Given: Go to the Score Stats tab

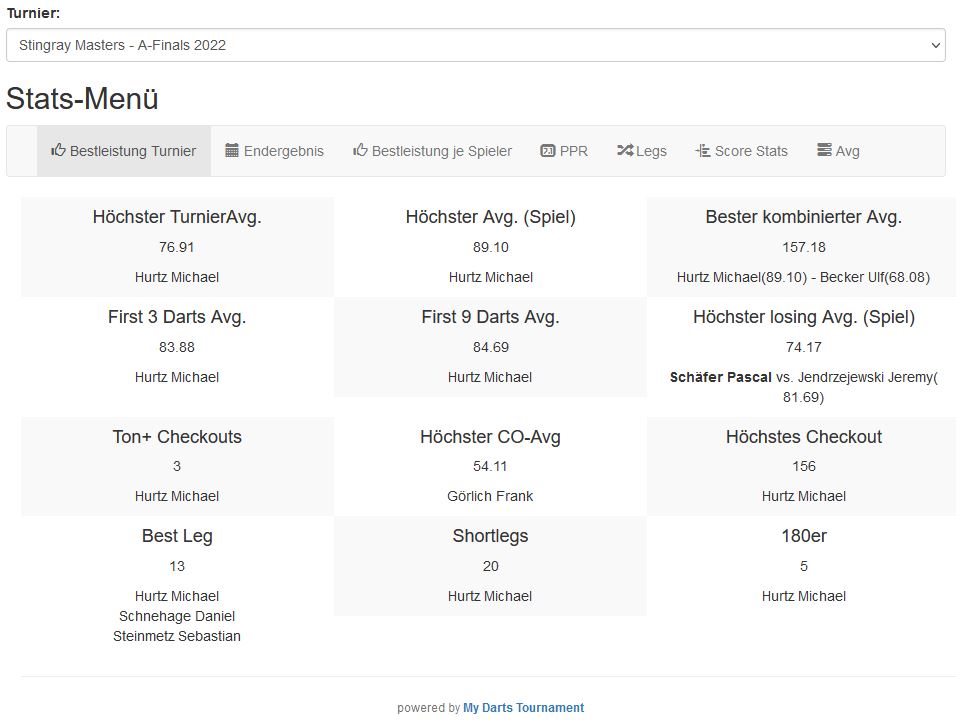Looking at the screenshot, I should [751, 151].
